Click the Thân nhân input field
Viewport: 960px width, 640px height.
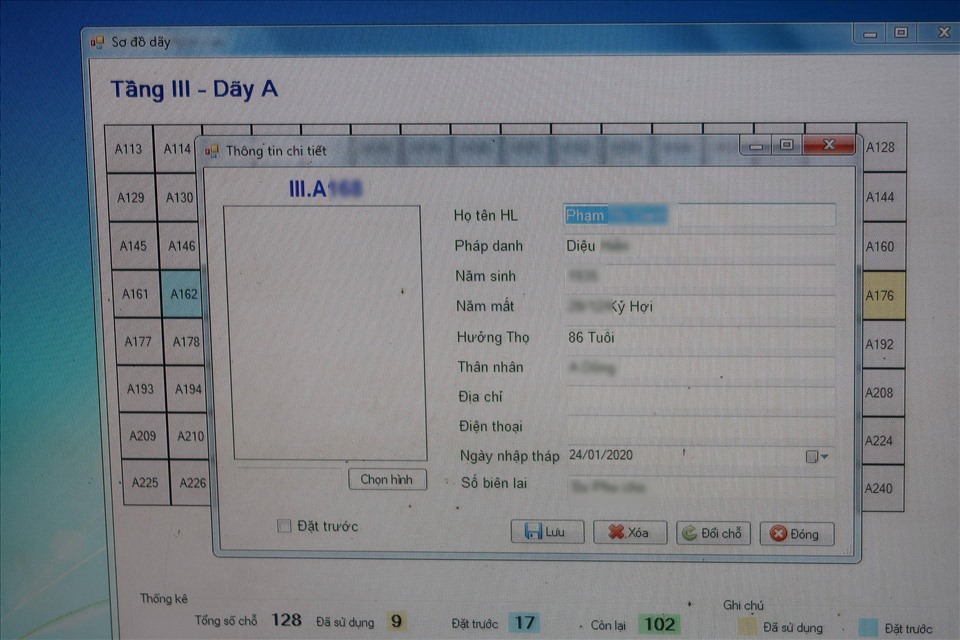click(700, 367)
